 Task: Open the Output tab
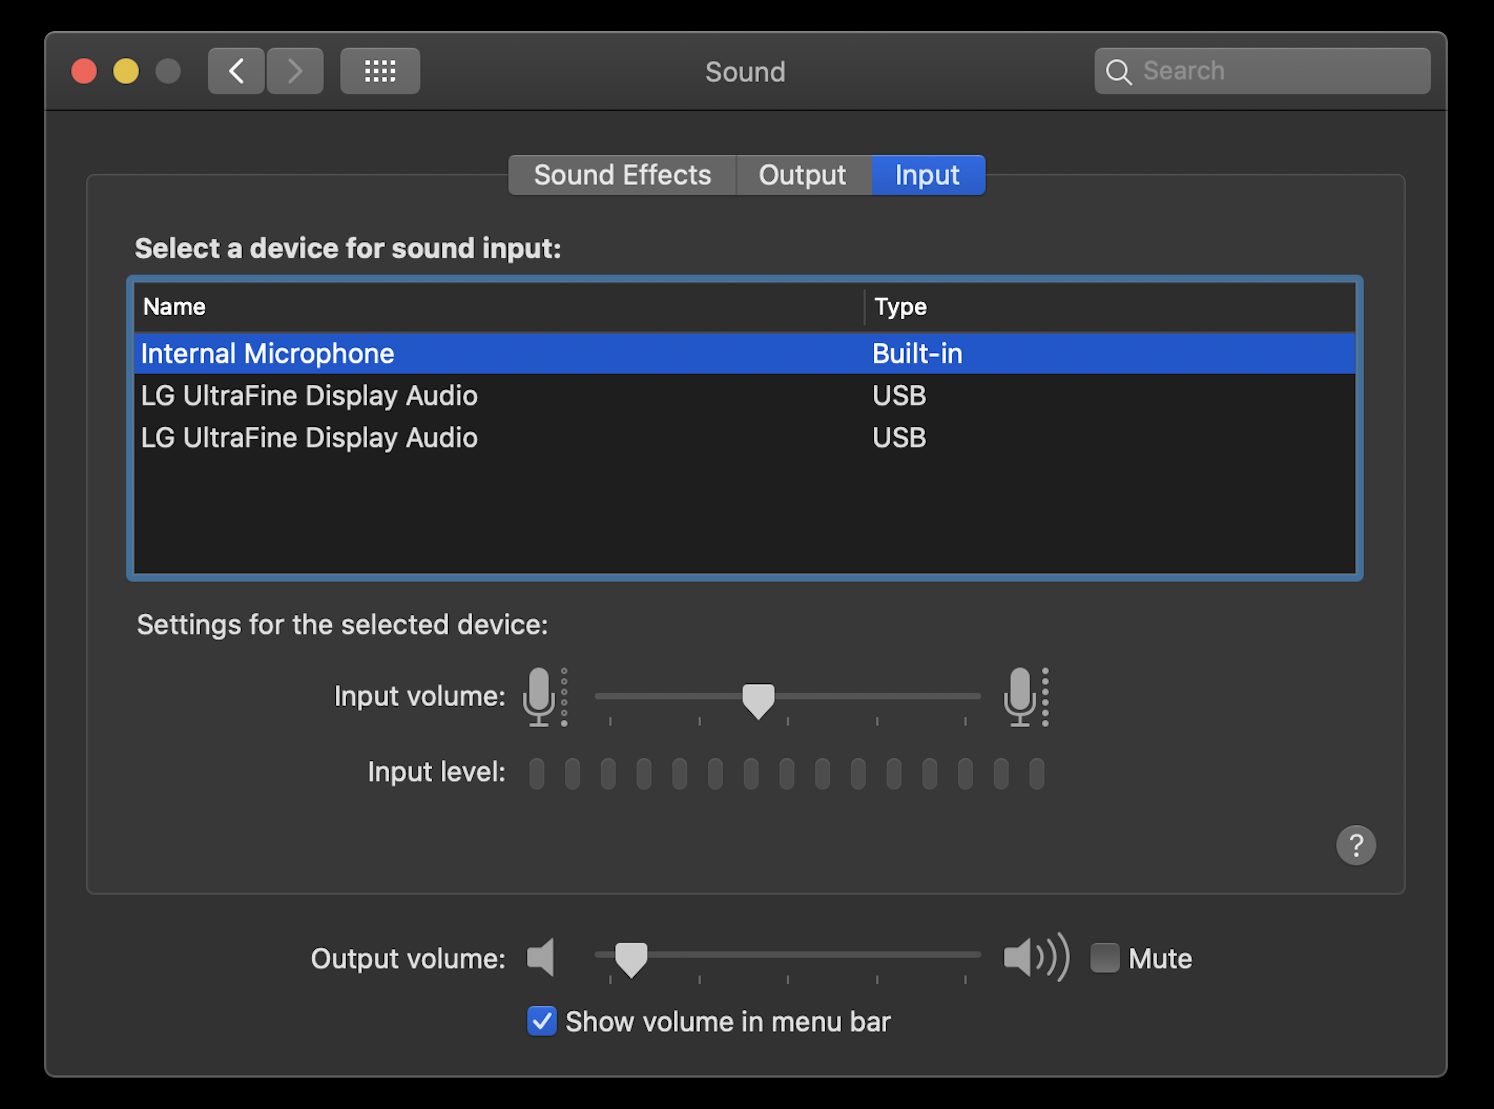tap(802, 174)
